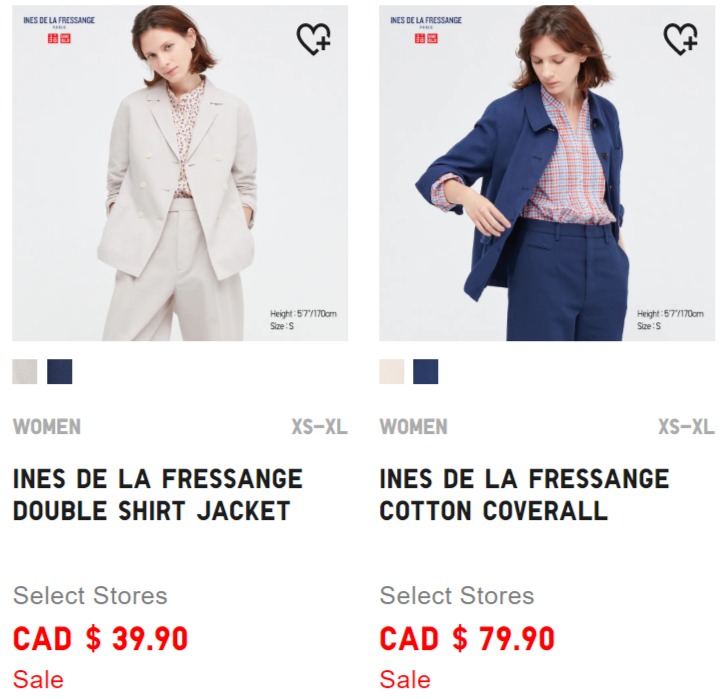The width and height of the screenshot is (724, 699).
Task: Select light gray swatch for Double Shirt Jacket
Action: pos(24,372)
